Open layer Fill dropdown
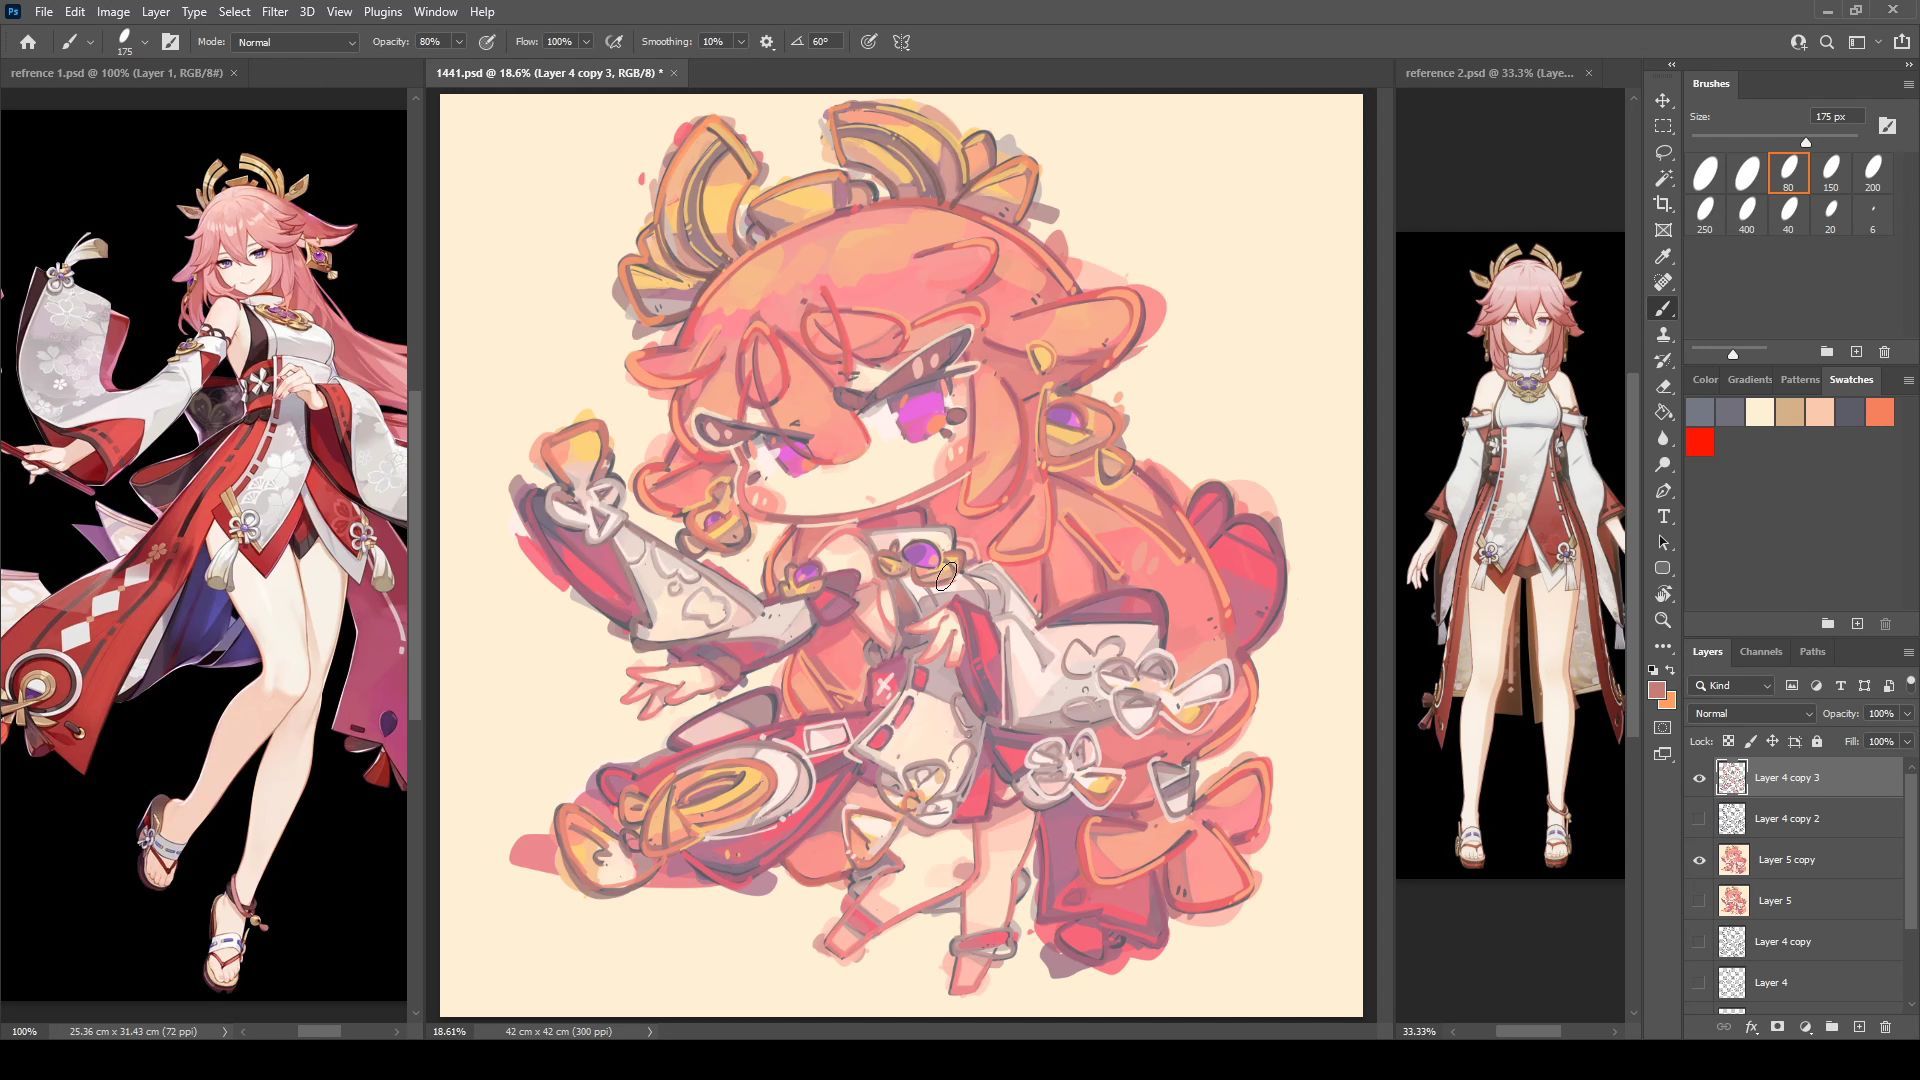Viewport: 1920px width, 1080px height. click(1907, 741)
